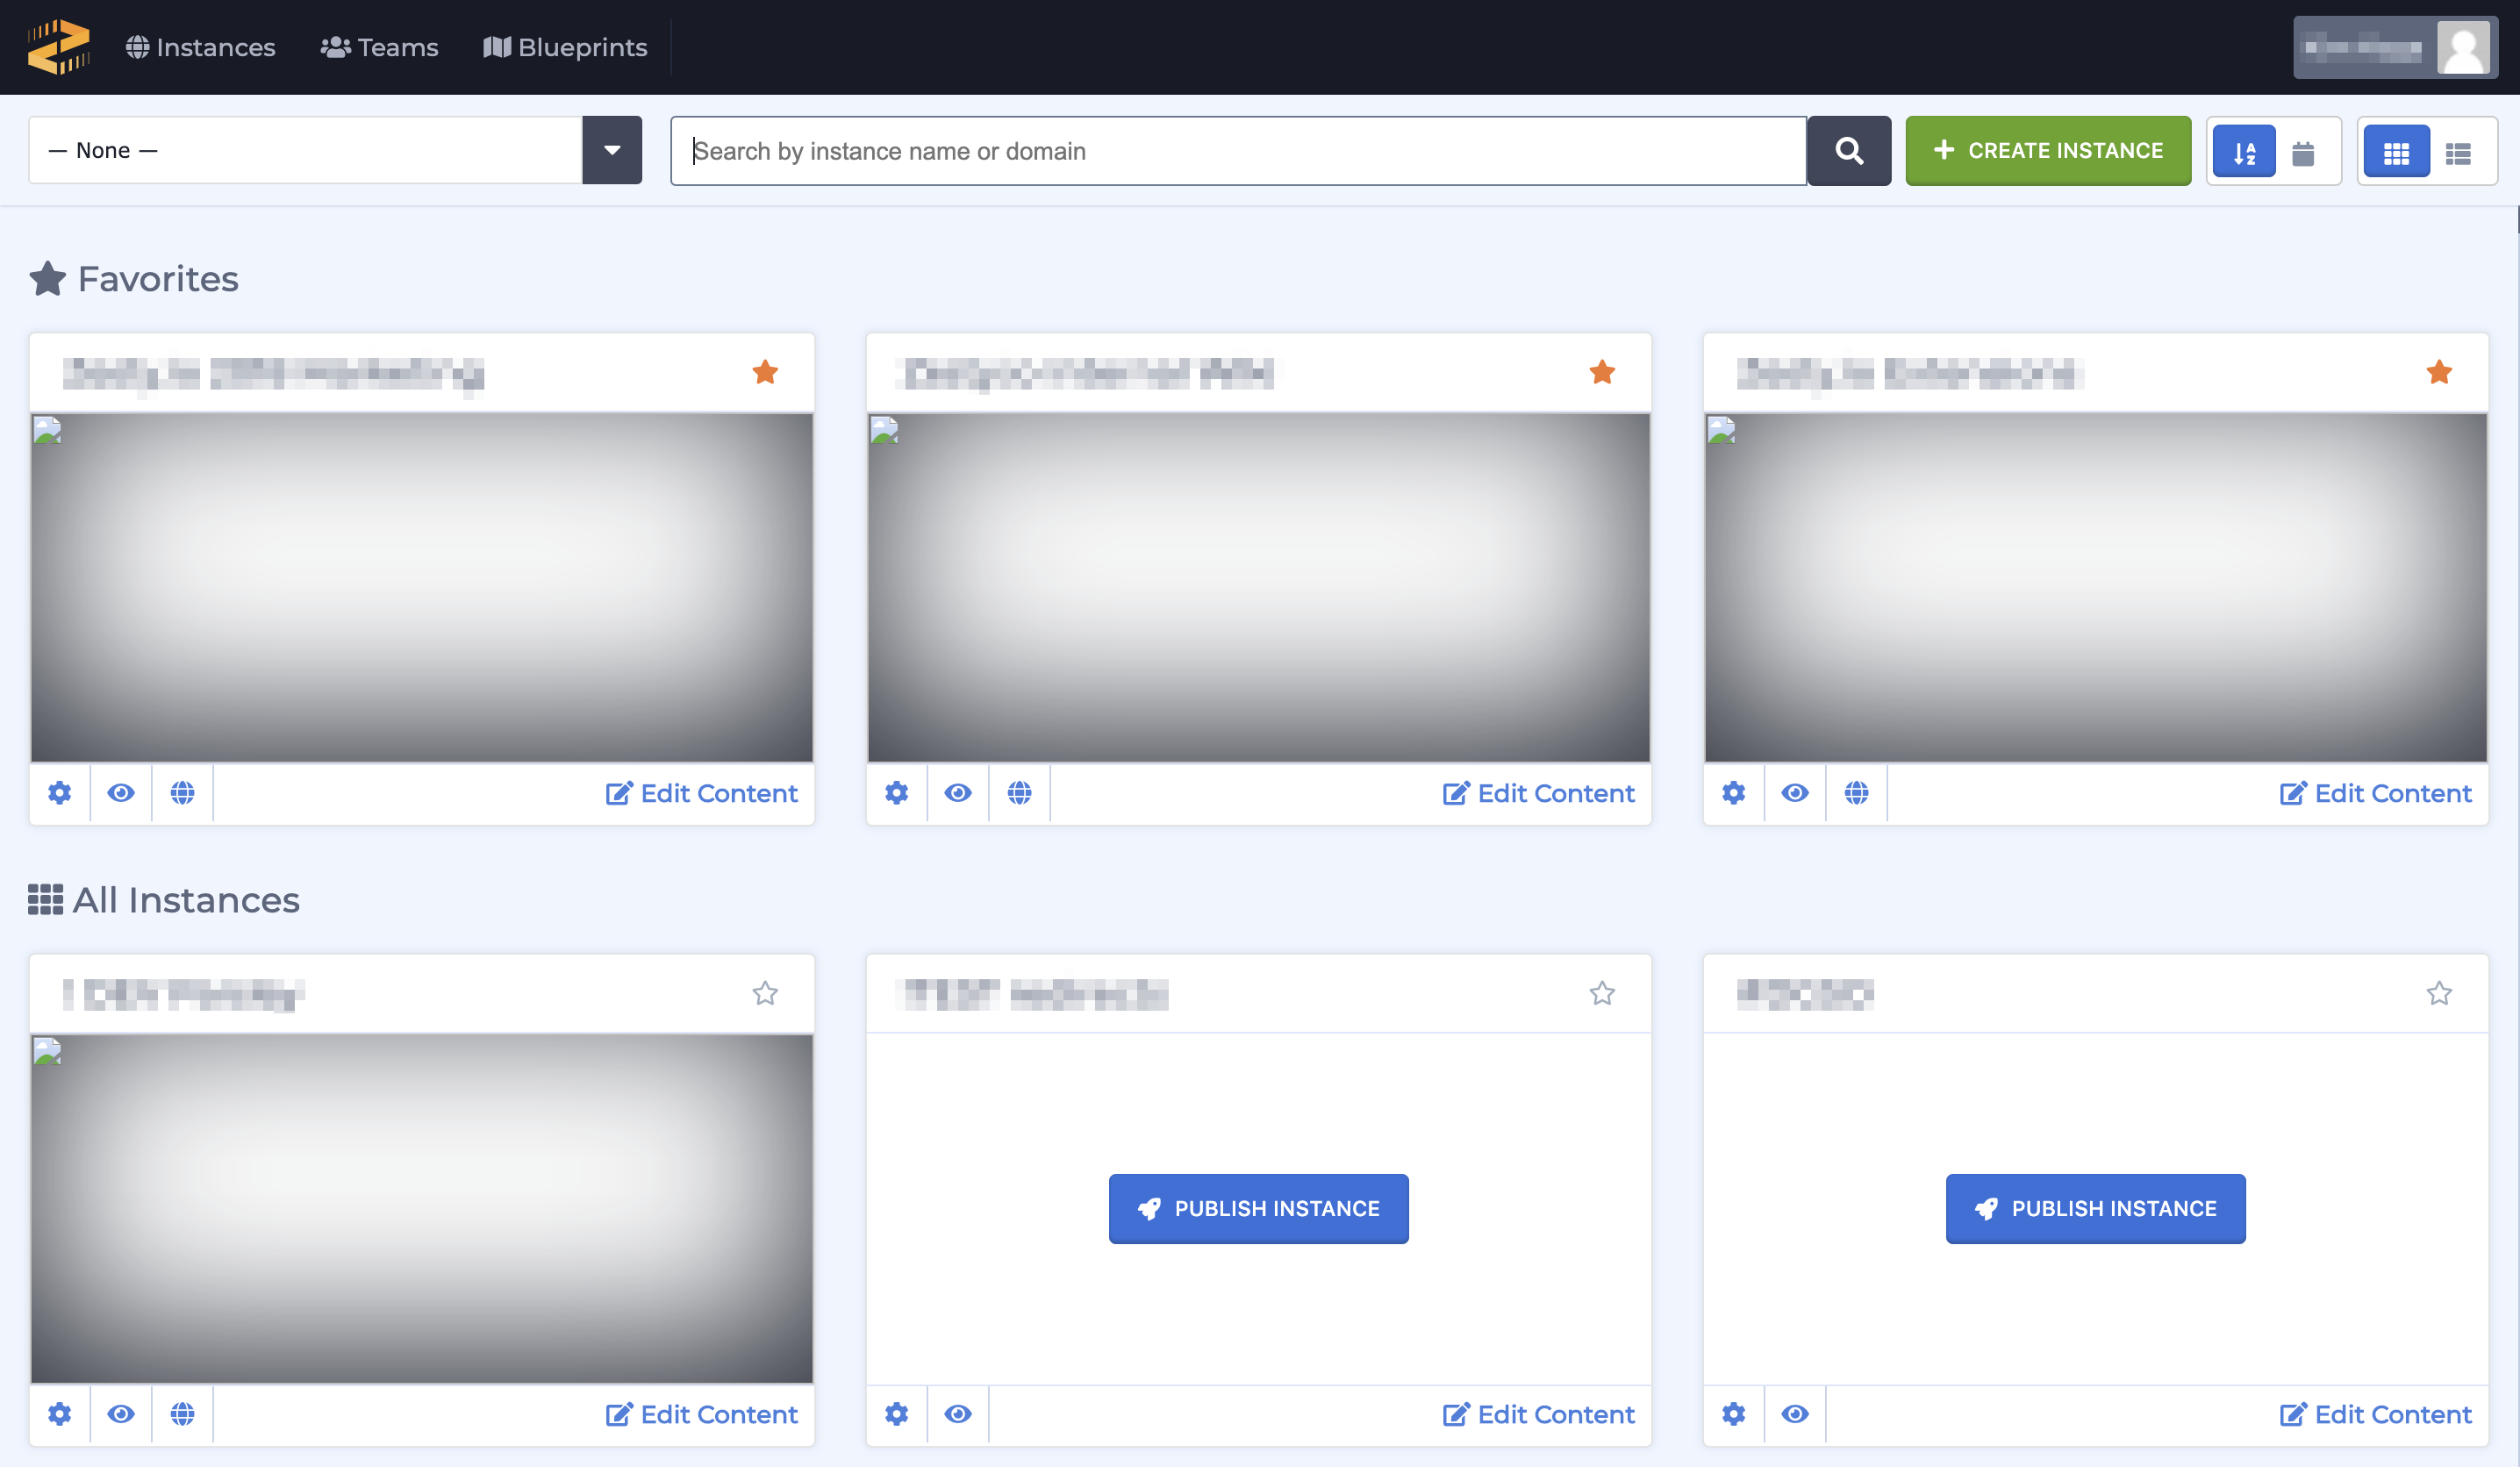Click eye preview icon on first Favorites card

coord(121,793)
